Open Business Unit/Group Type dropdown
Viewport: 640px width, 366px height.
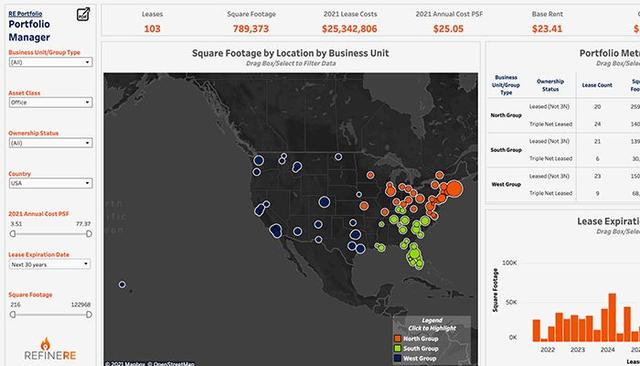51,62
